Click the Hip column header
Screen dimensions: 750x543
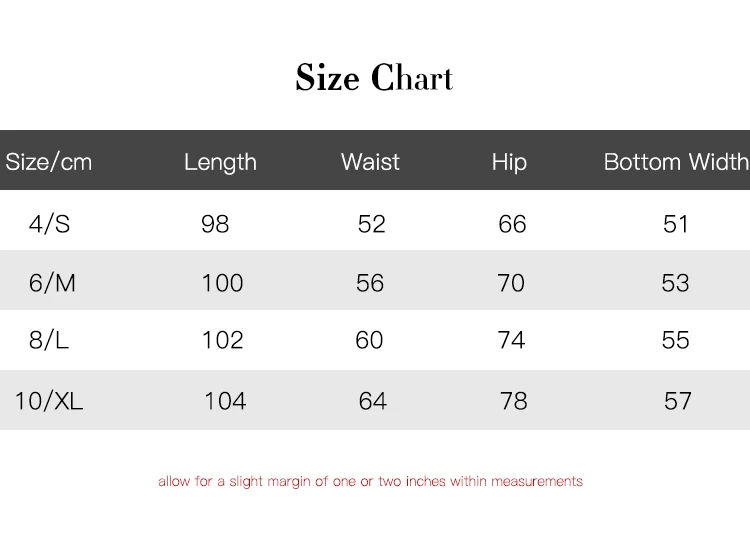pos(509,162)
